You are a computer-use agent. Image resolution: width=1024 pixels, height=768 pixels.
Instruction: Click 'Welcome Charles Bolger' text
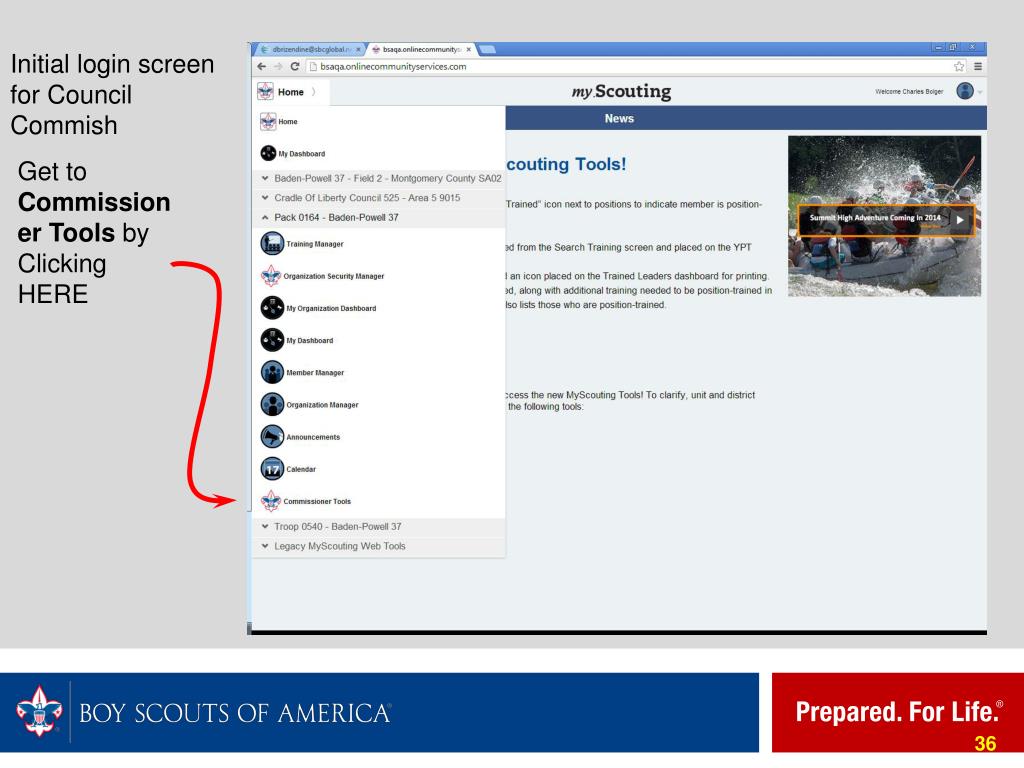point(909,91)
